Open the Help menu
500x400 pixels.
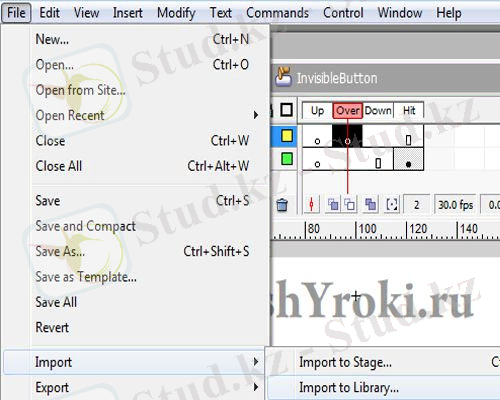[449, 13]
